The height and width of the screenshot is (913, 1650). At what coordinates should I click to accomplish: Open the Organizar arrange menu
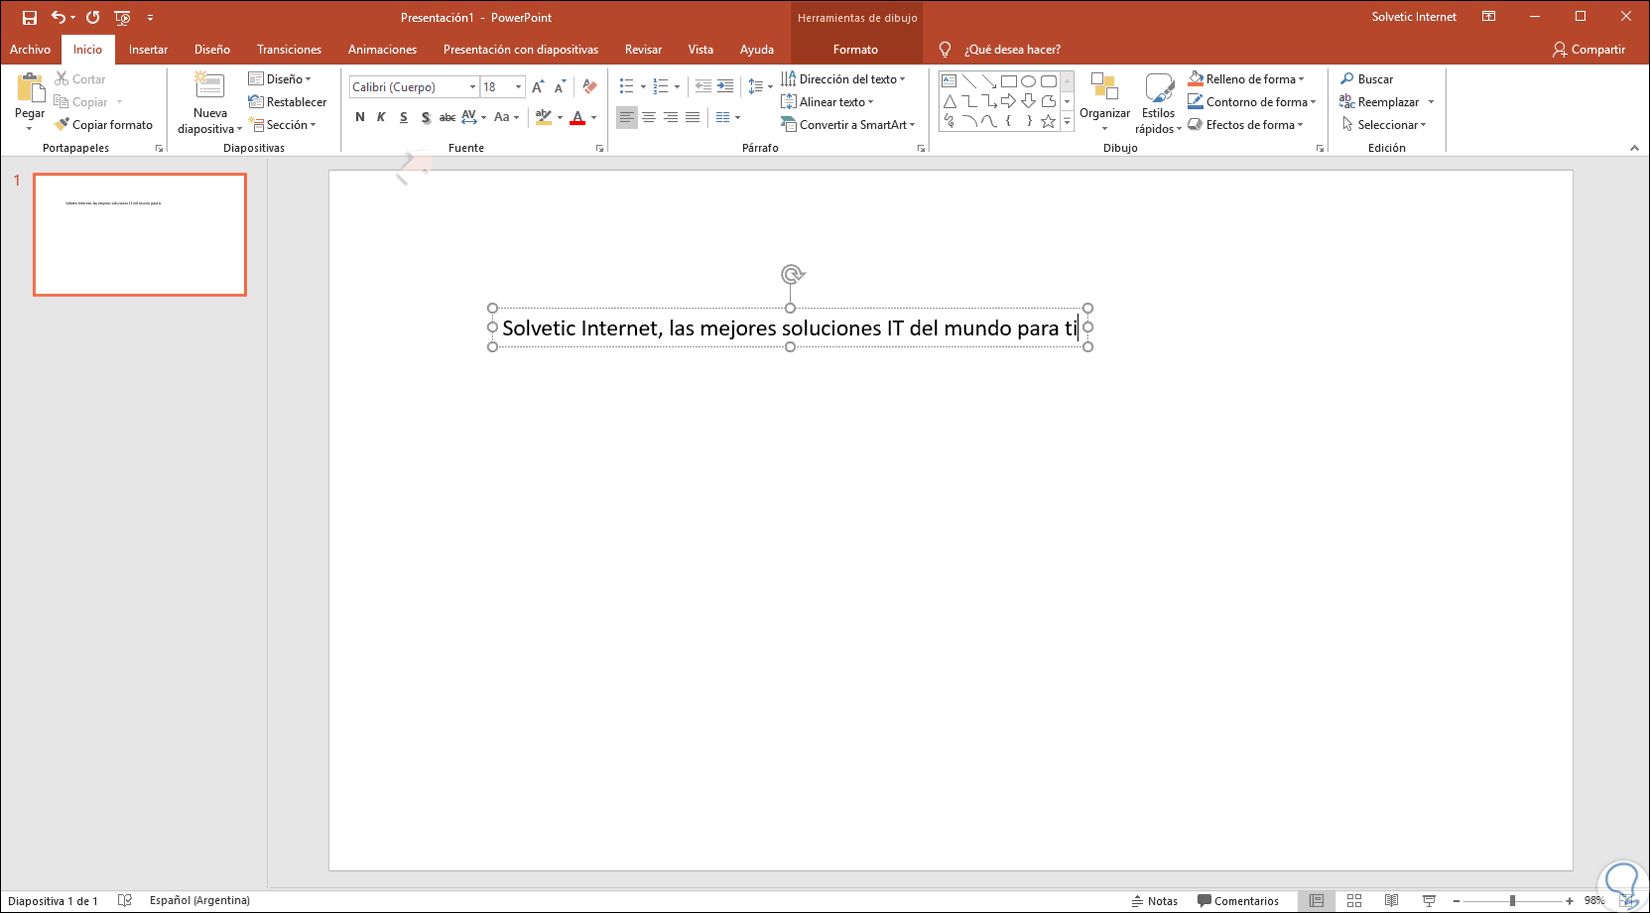click(1104, 103)
